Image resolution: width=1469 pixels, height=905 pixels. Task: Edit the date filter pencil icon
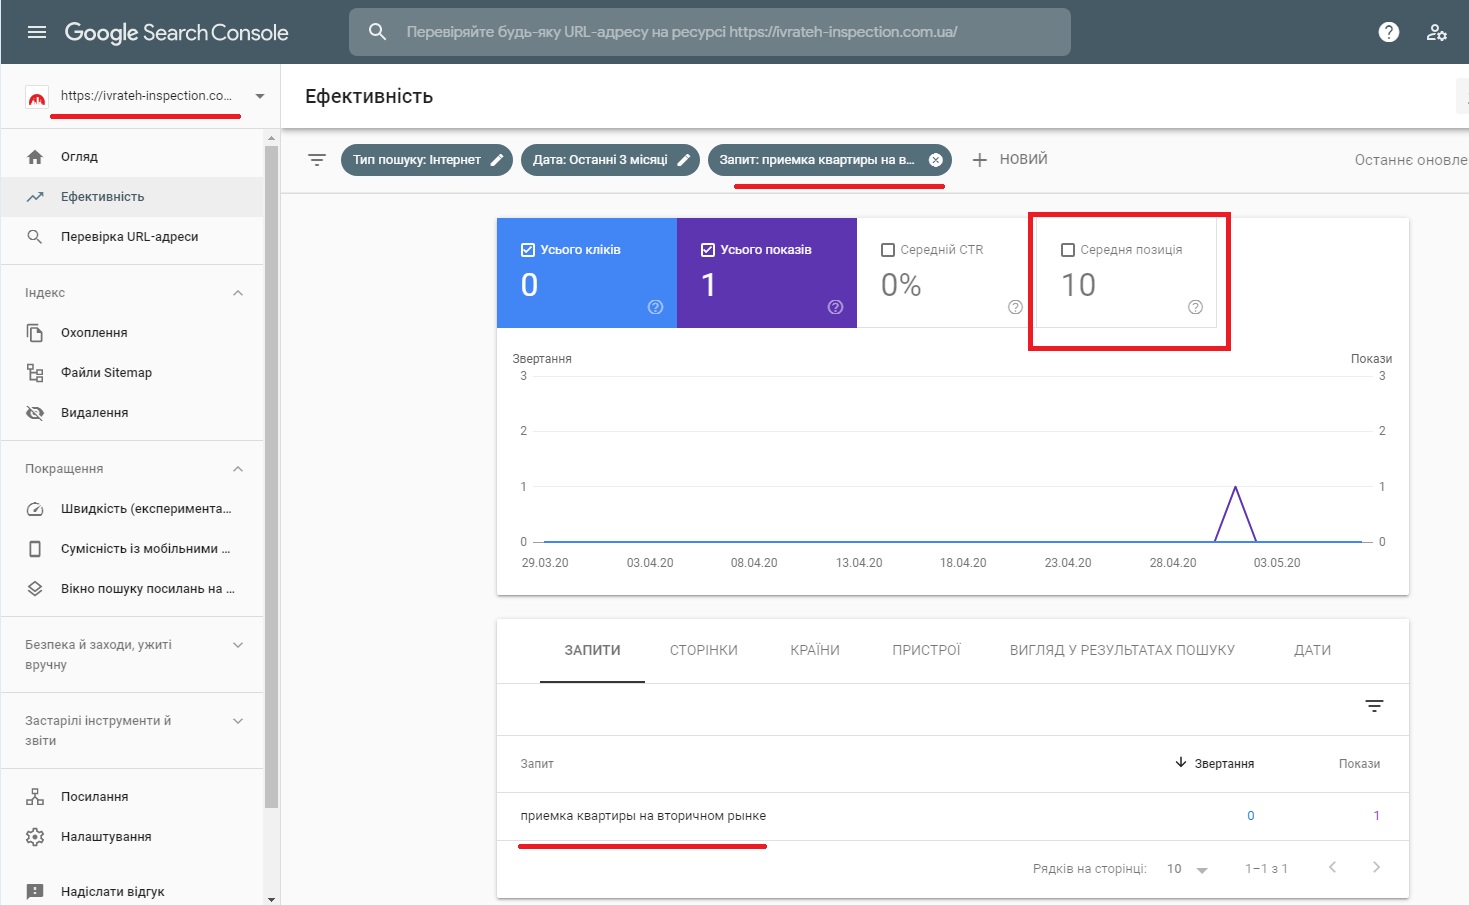[x=684, y=160]
